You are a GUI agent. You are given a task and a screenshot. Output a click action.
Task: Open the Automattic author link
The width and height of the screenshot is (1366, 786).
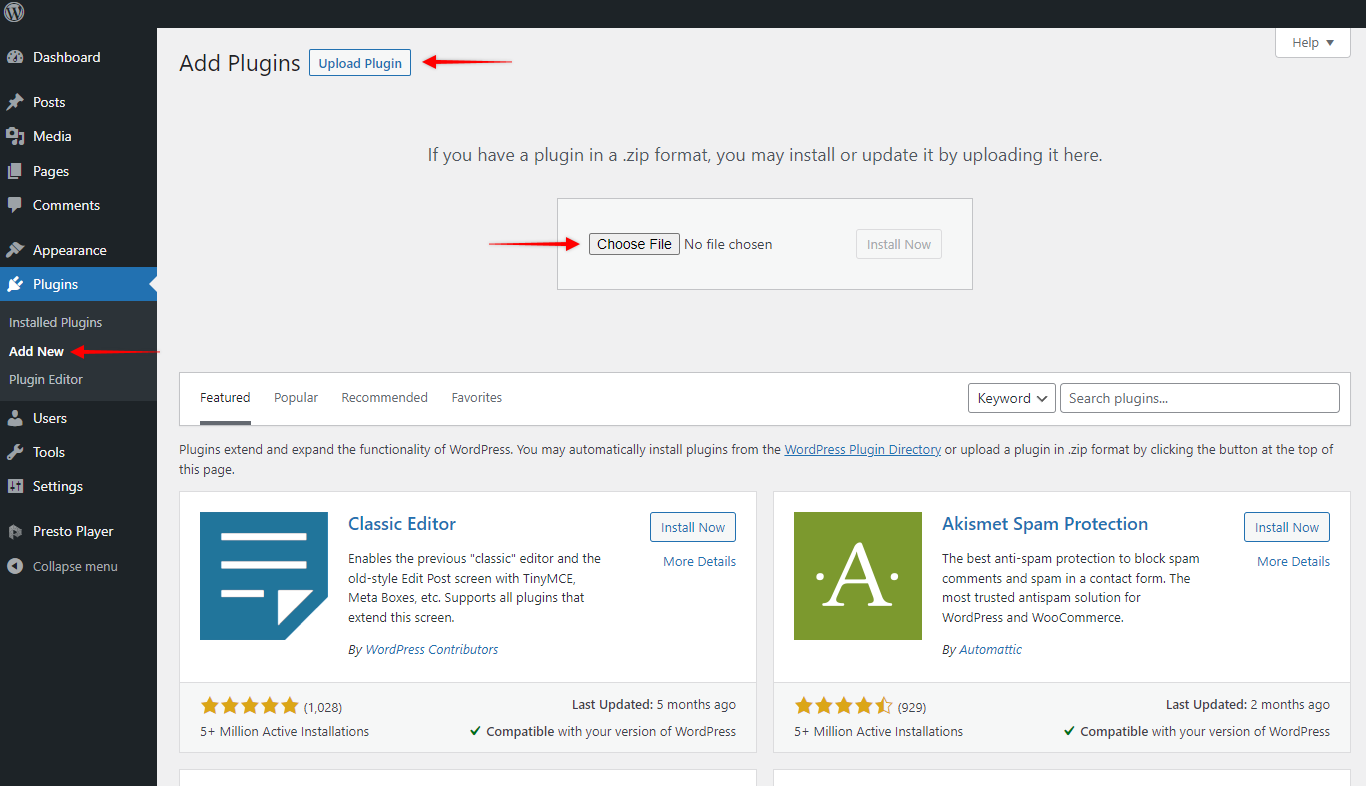tap(991, 649)
